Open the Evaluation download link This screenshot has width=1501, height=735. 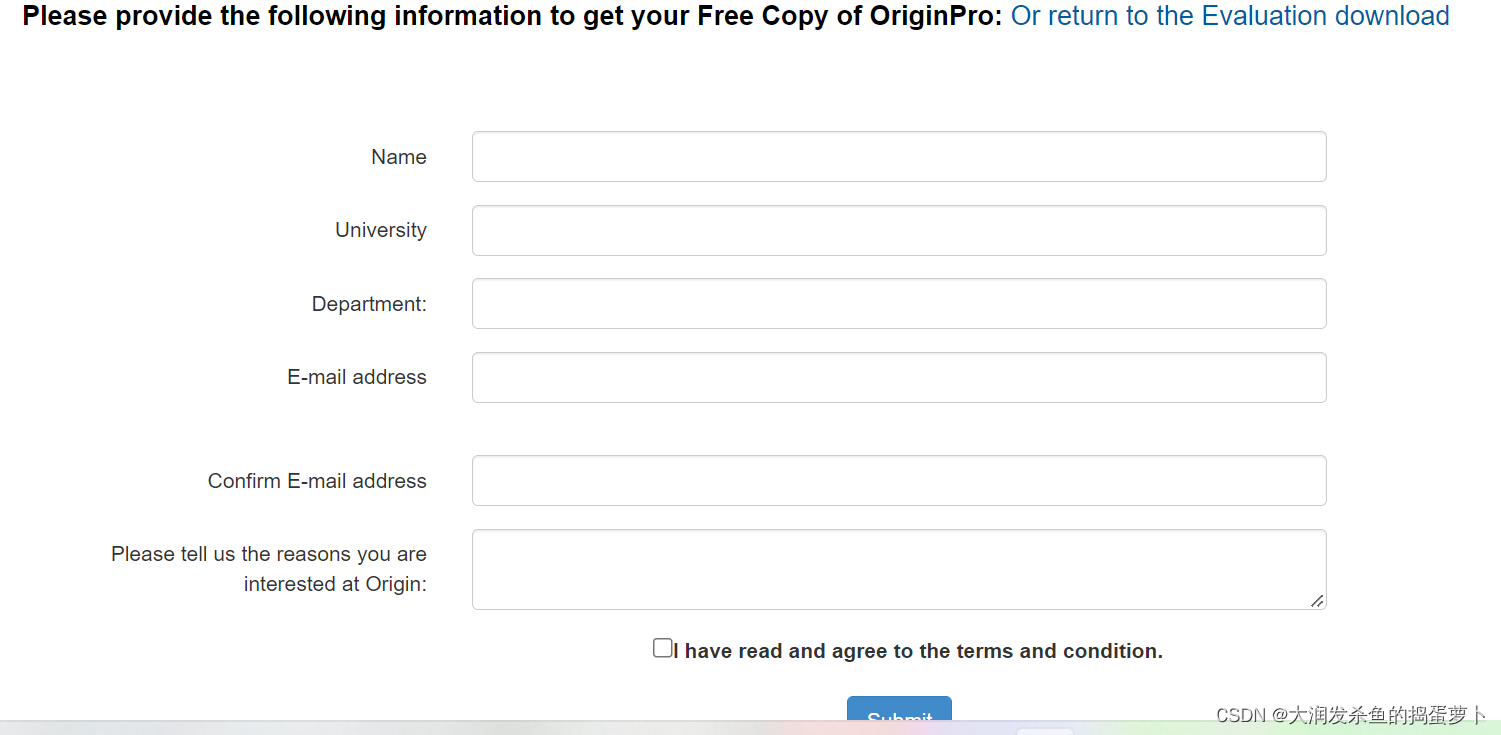point(1229,15)
